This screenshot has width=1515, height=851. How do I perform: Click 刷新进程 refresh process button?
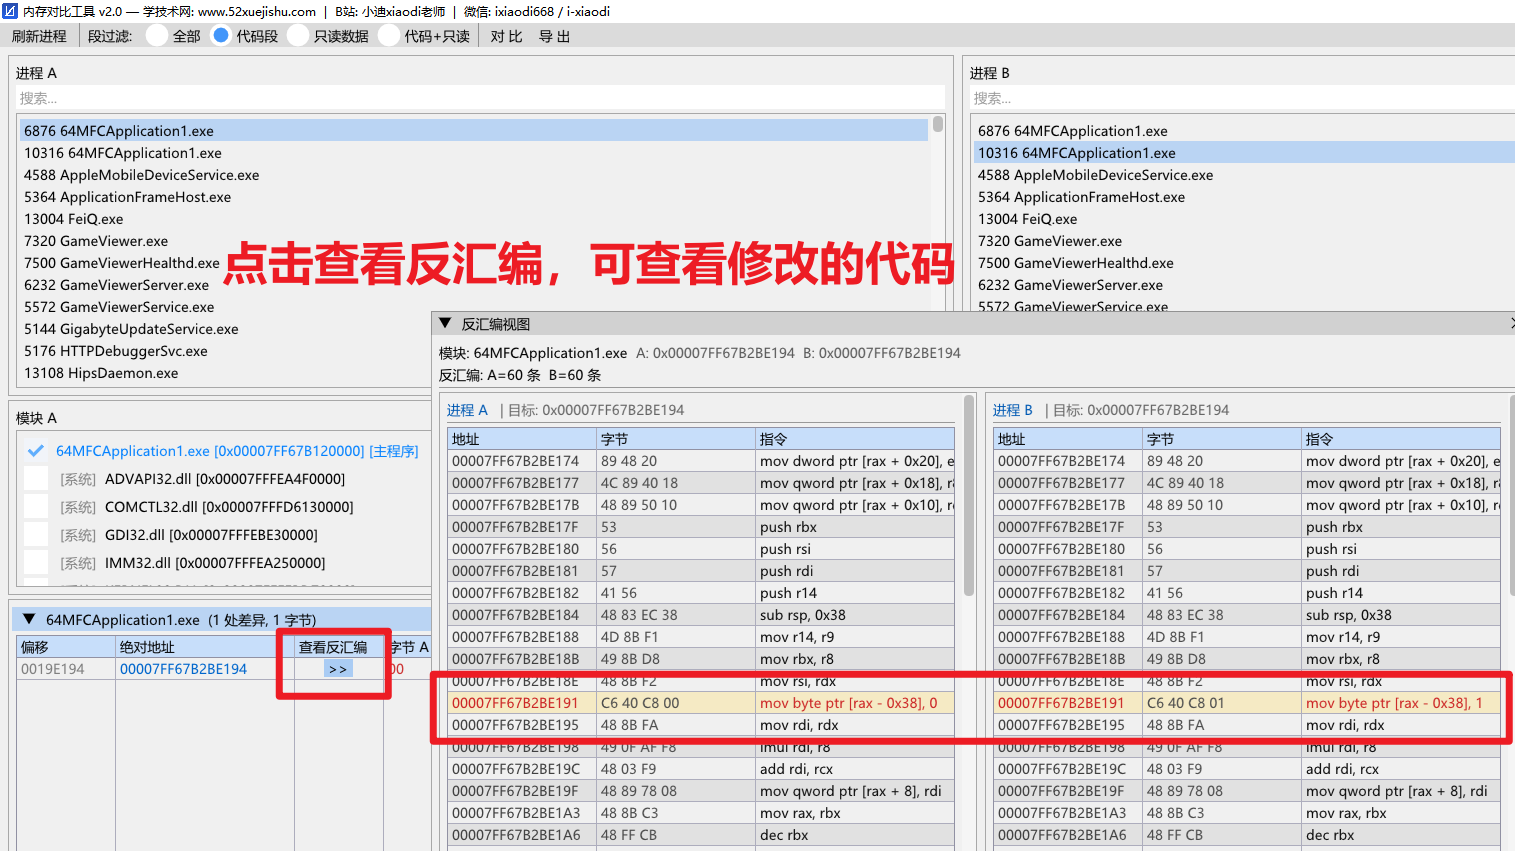click(x=39, y=36)
